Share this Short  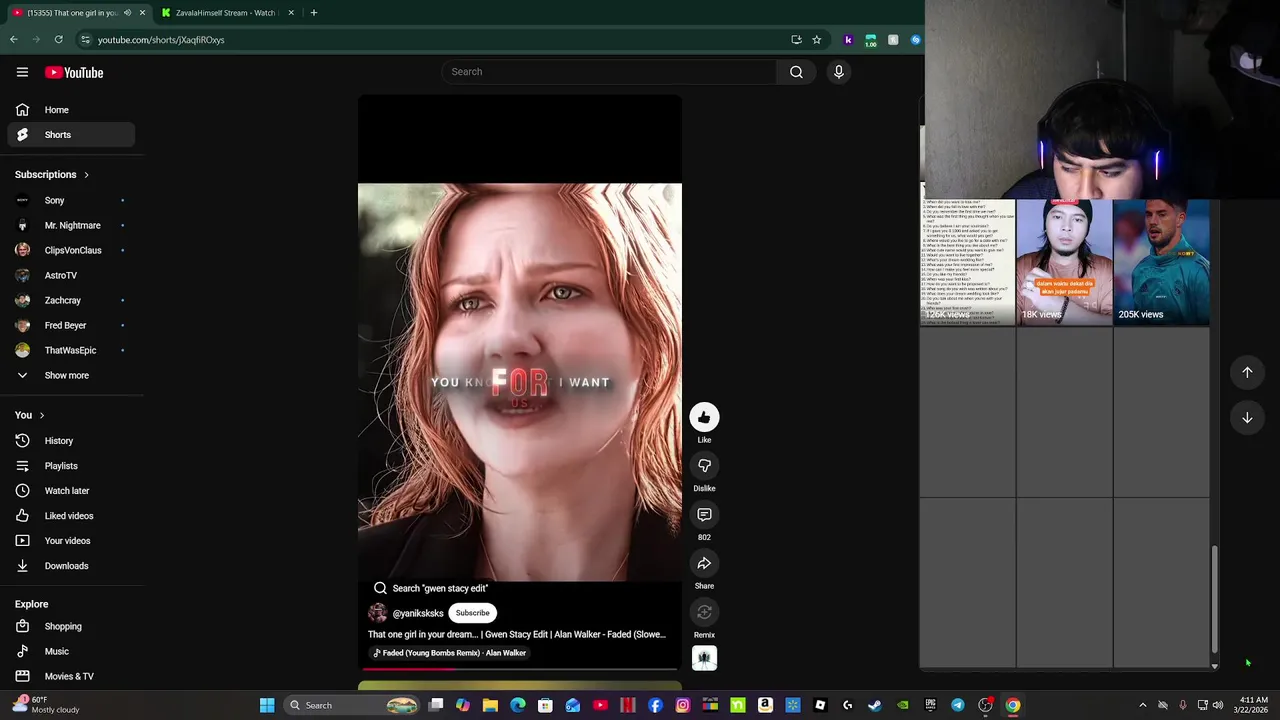point(704,564)
